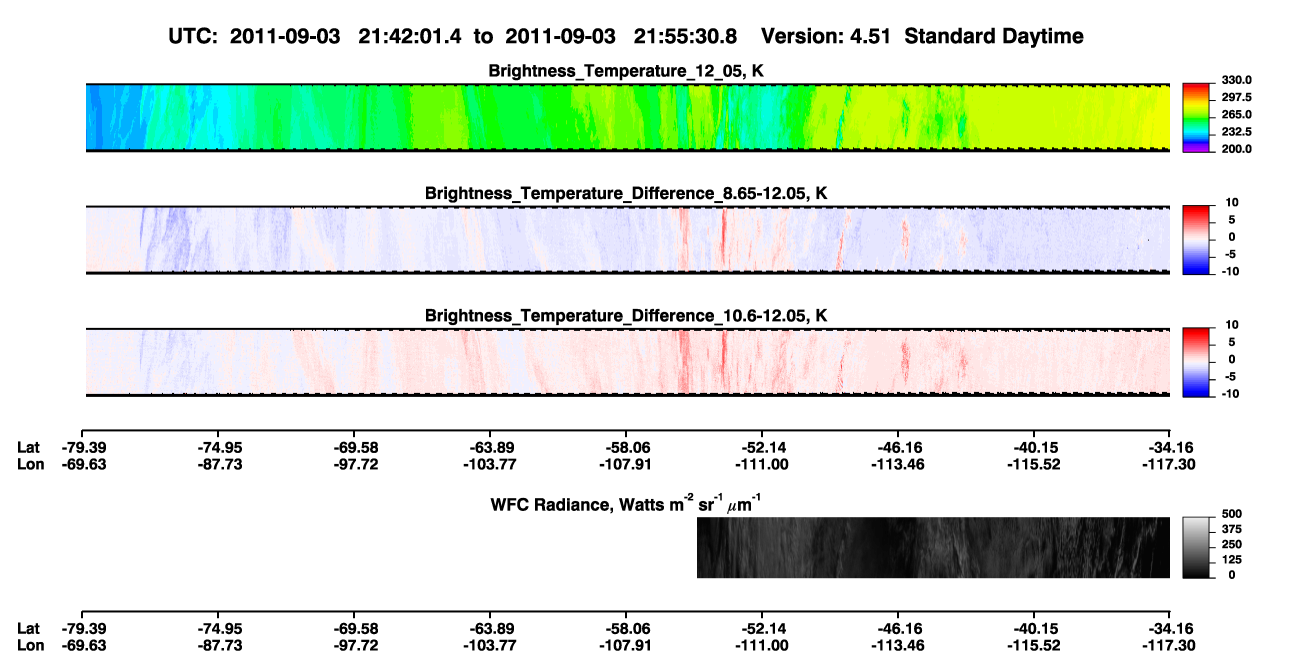The height and width of the screenshot is (667, 1300).
Task: Select the 10.6-12.05 difference image strip
Action: tap(628, 361)
